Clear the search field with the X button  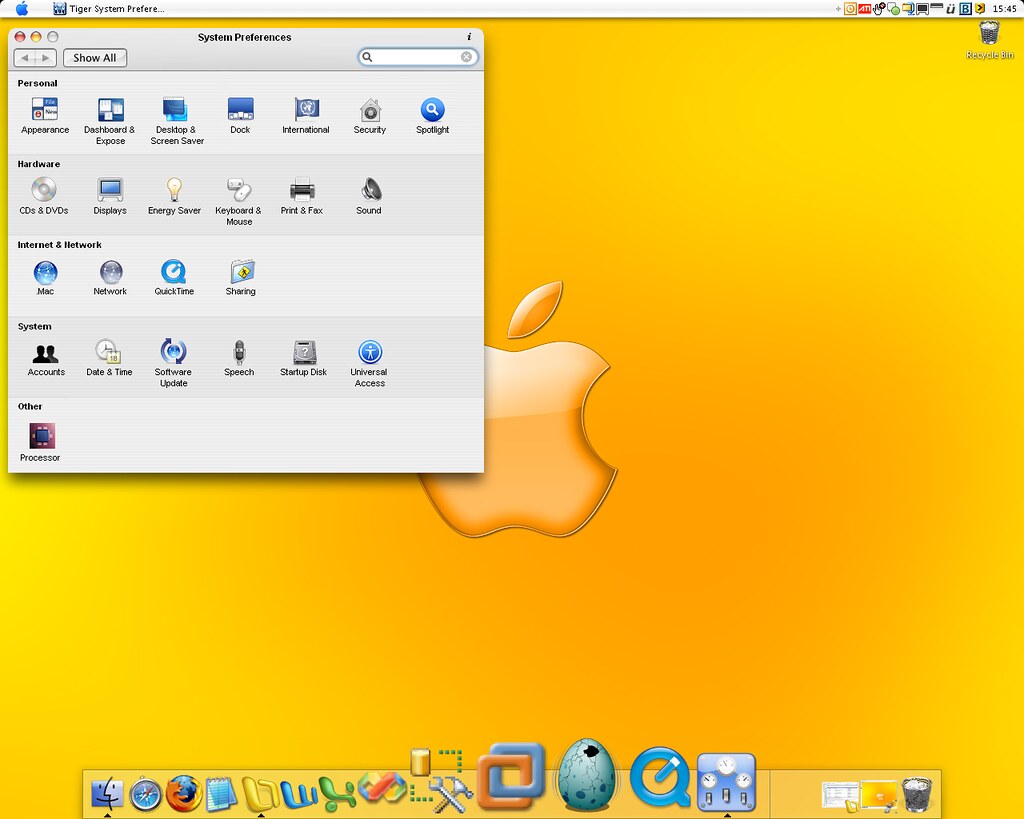(x=466, y=57)
